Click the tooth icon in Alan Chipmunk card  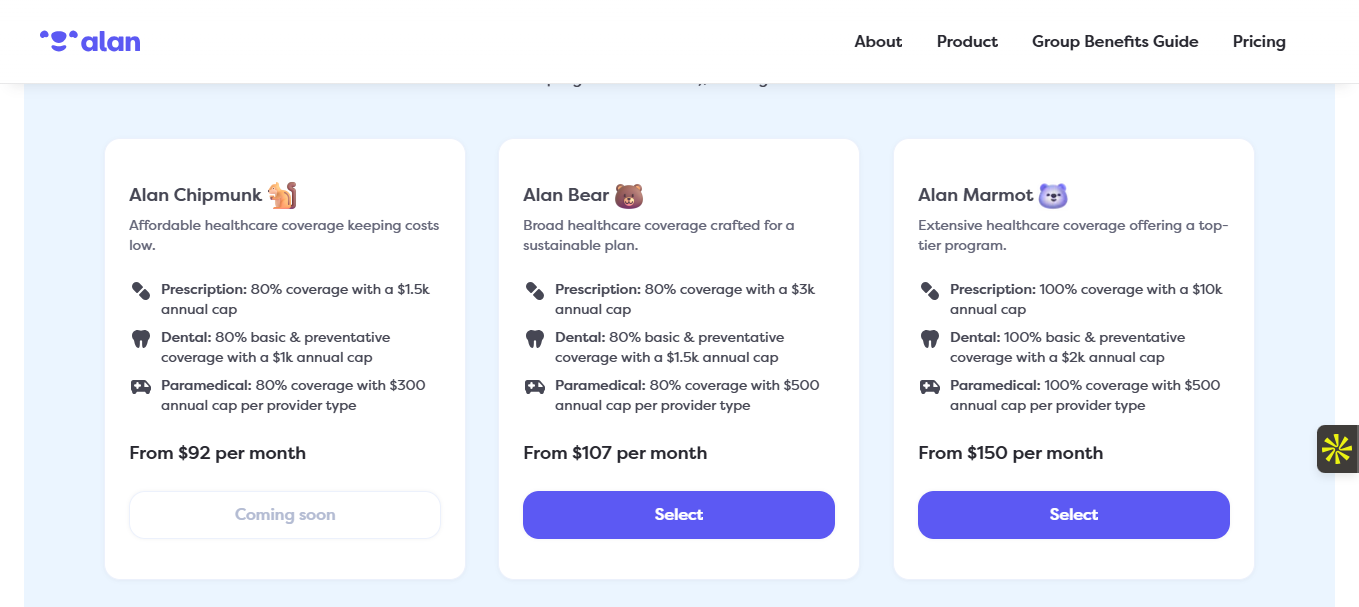(141, 338)
